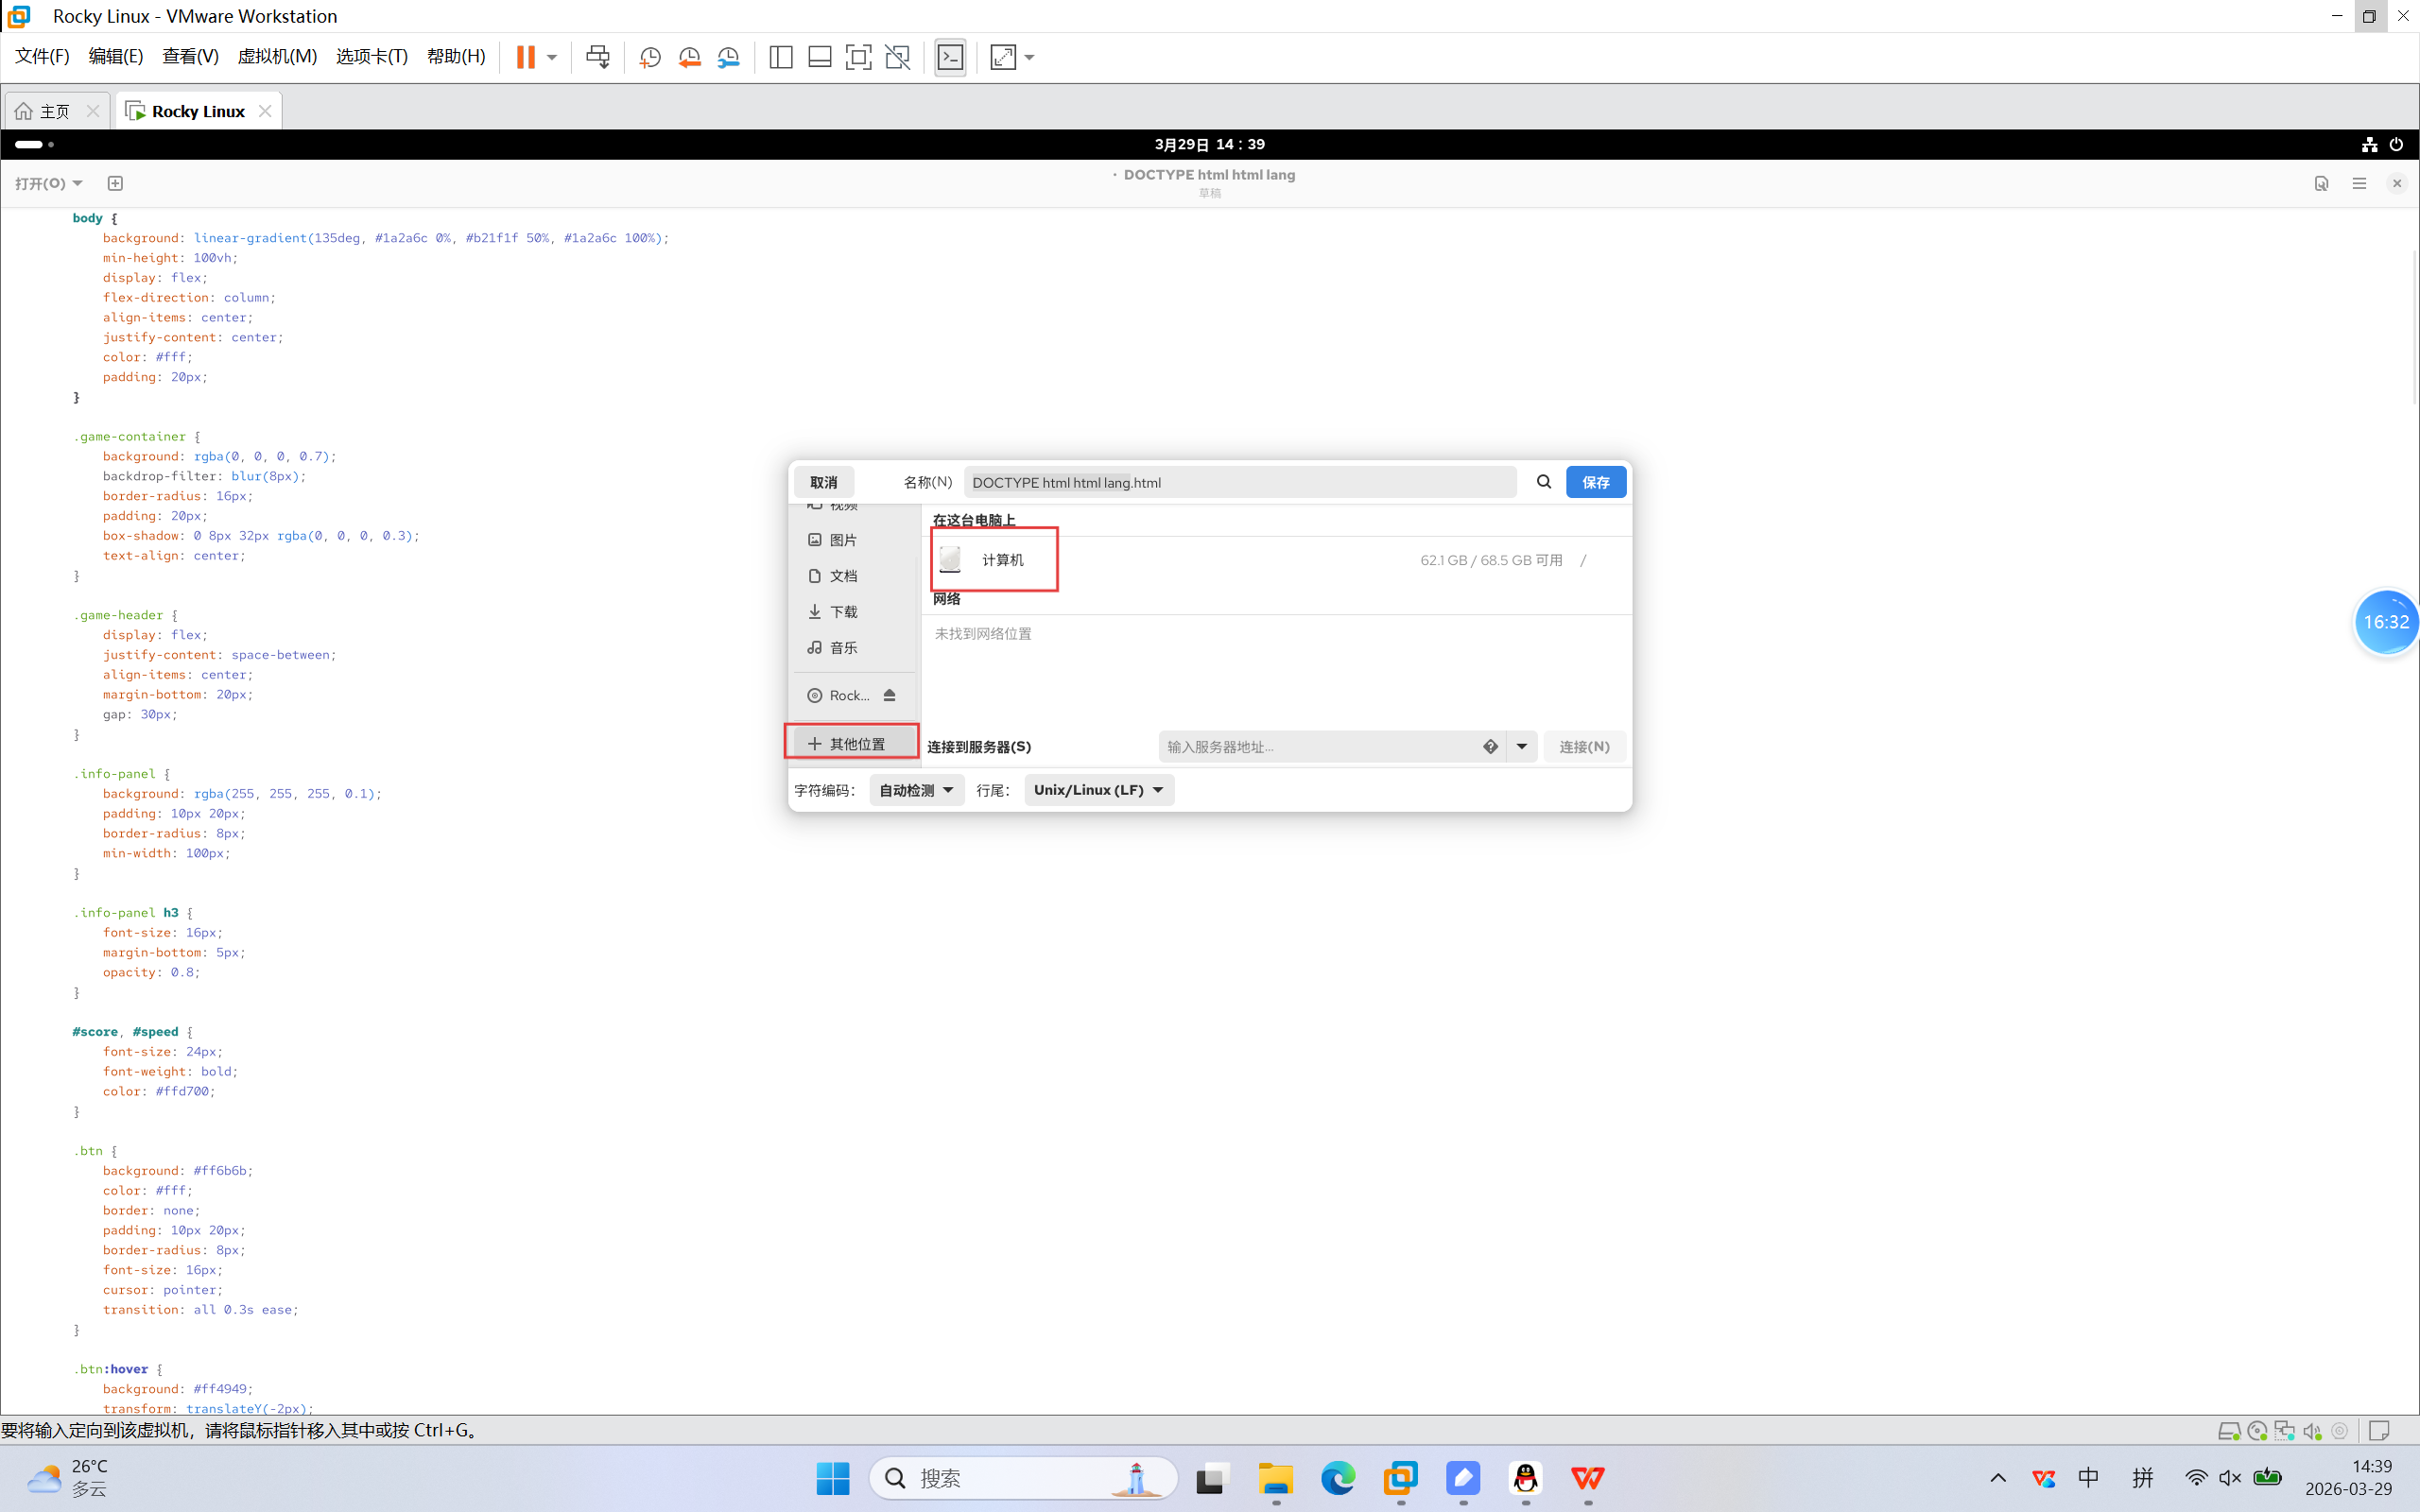Toggle the console view toolbar button

(x=950, y=57)
